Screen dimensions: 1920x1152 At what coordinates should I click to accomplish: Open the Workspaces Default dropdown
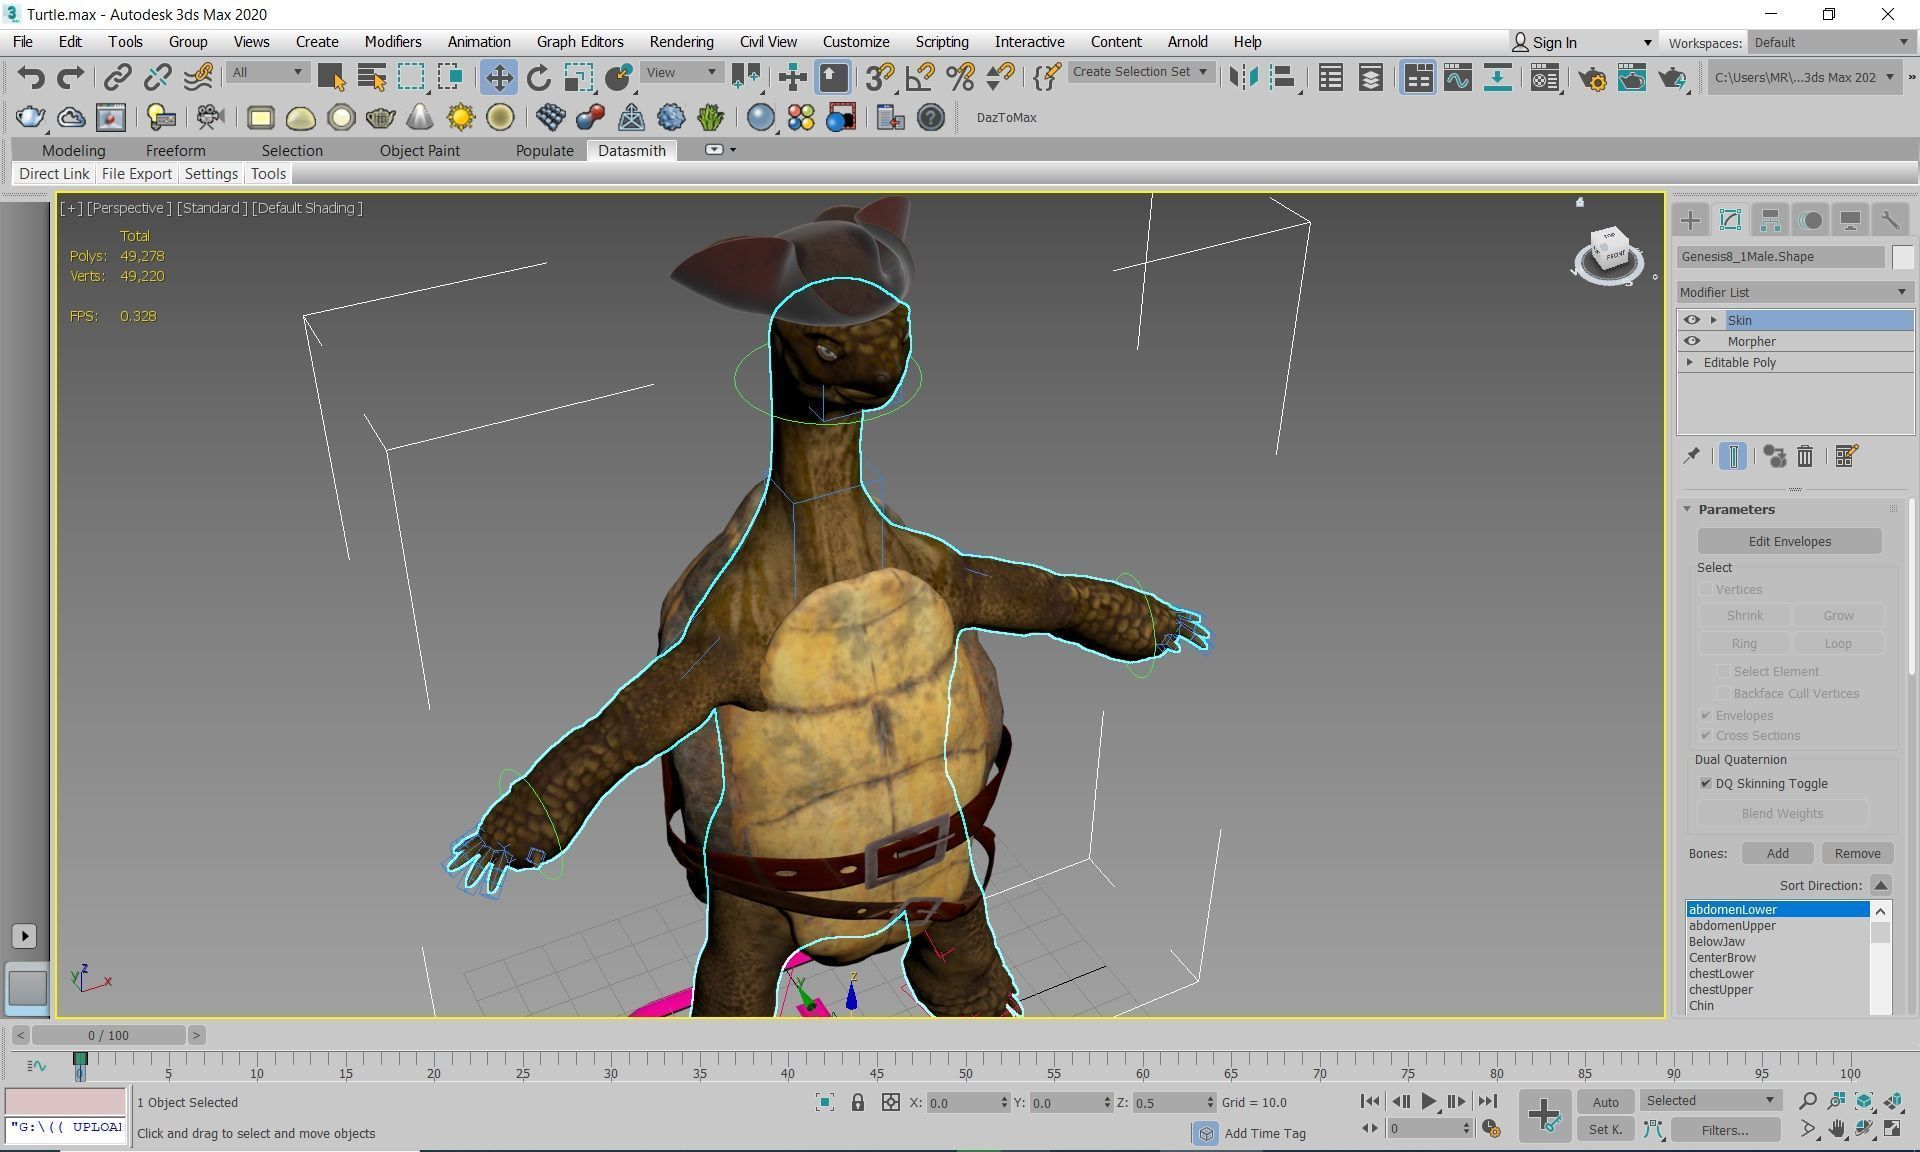(x=1830, y=42)
